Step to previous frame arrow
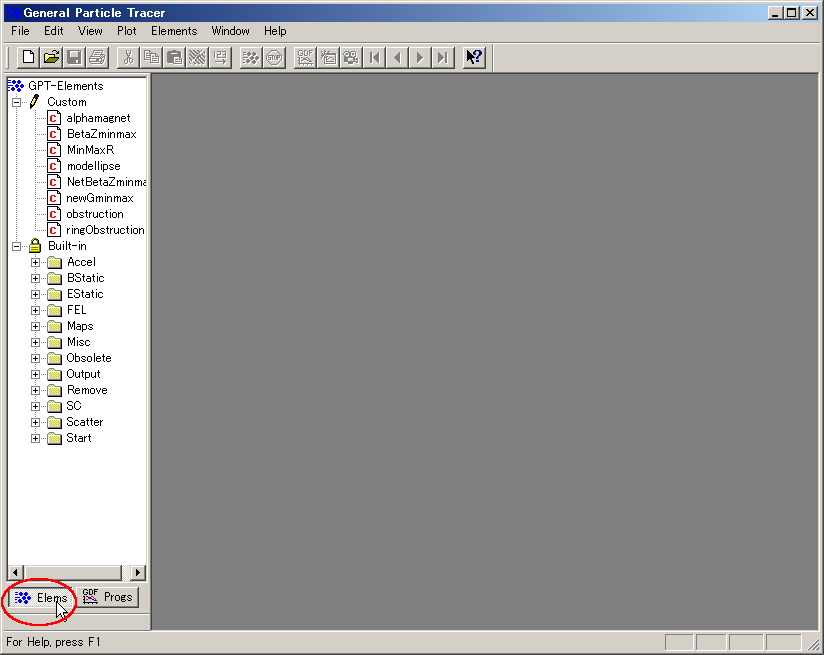Image resolution: width=824 pixels, height=655 pixels. pyautogui.click(x=397, y=57)
